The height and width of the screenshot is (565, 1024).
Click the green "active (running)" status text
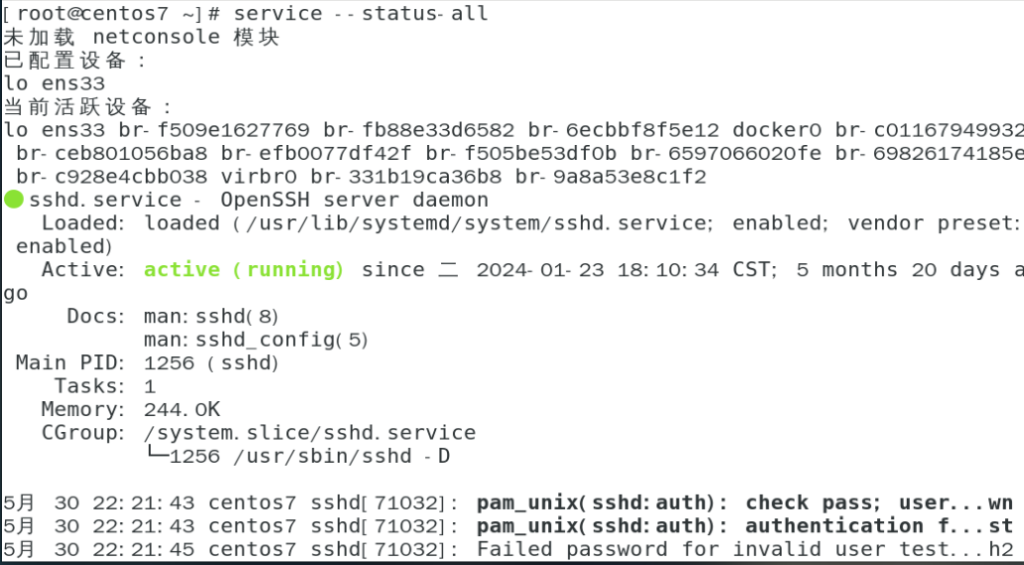244,270
